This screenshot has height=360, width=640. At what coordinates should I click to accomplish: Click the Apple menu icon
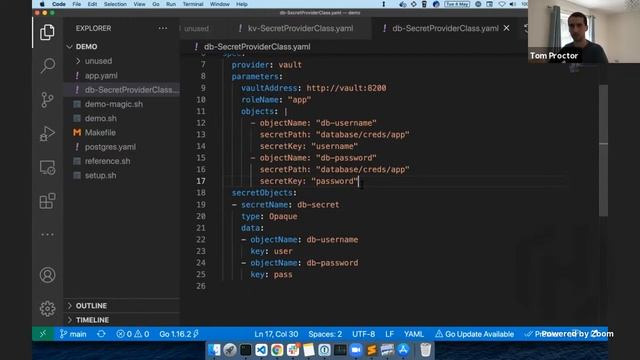pyautogui.click(x=42, y=4)
